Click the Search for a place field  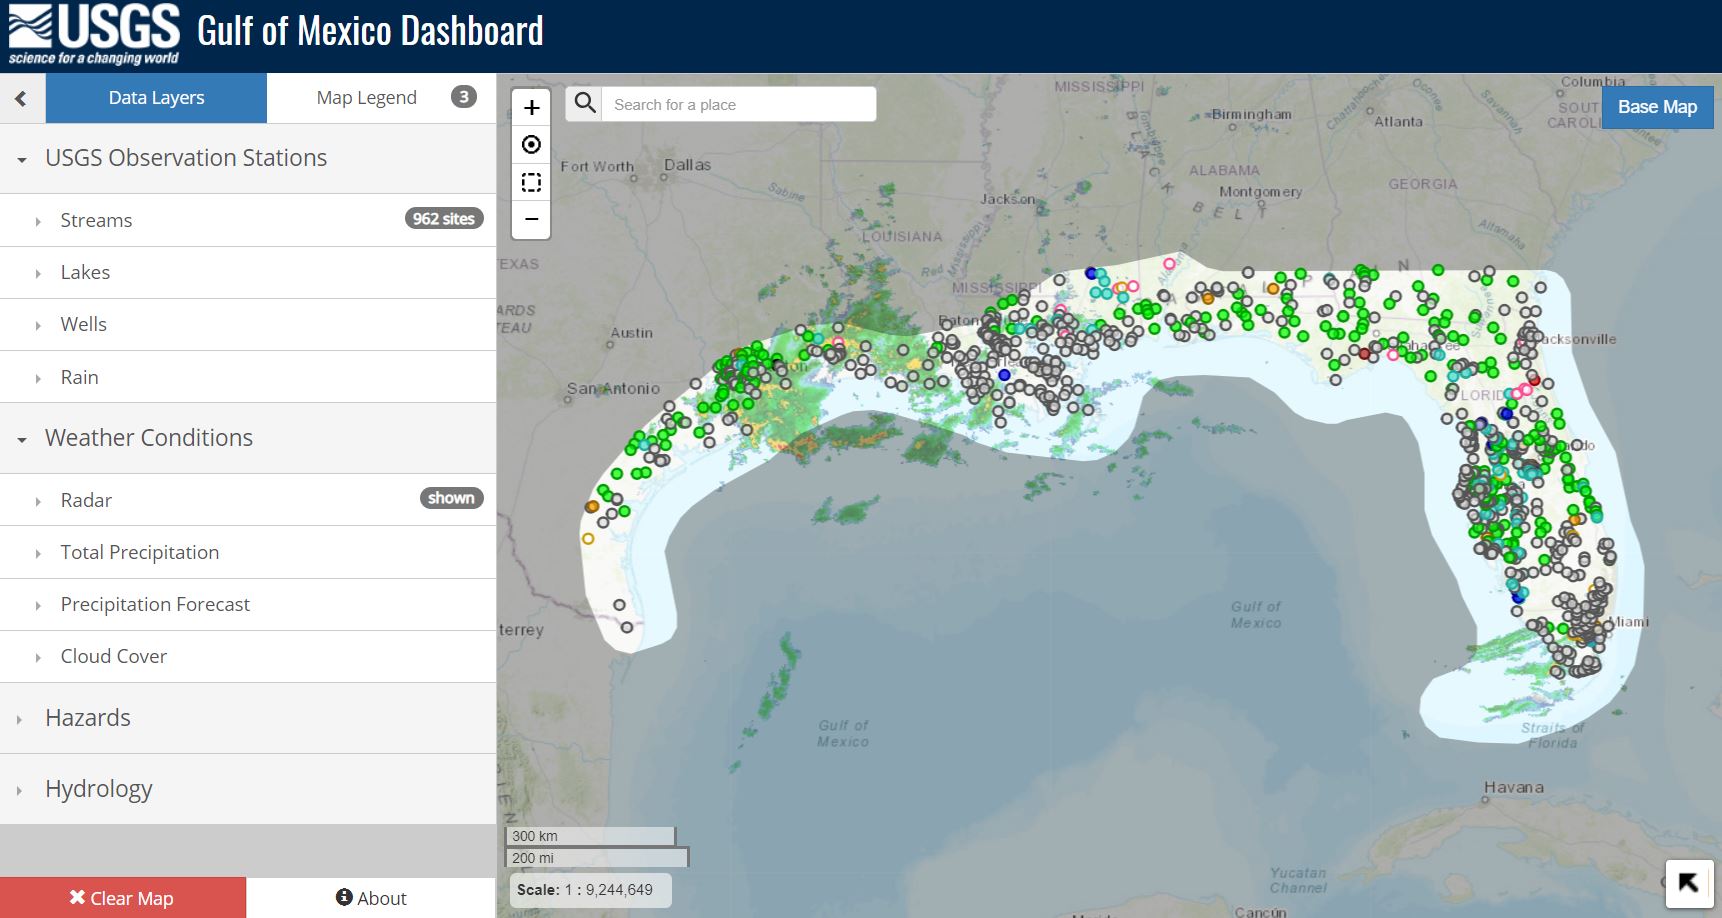point(738,104)
